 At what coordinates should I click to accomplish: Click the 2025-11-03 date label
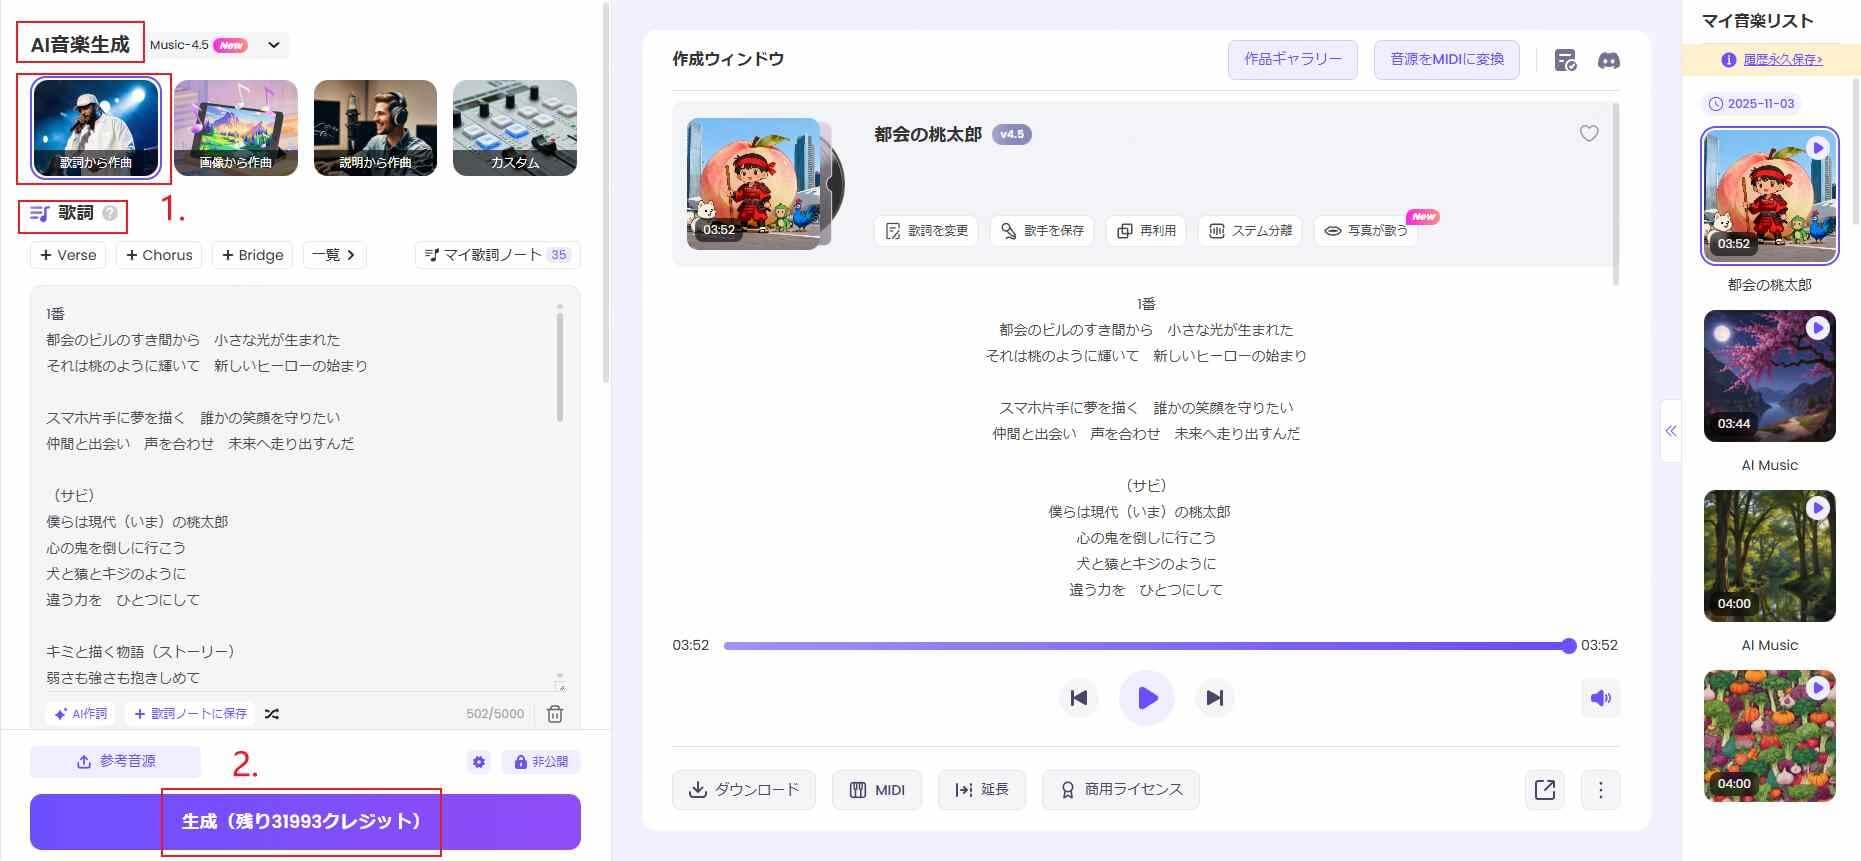coord(1752,103)
